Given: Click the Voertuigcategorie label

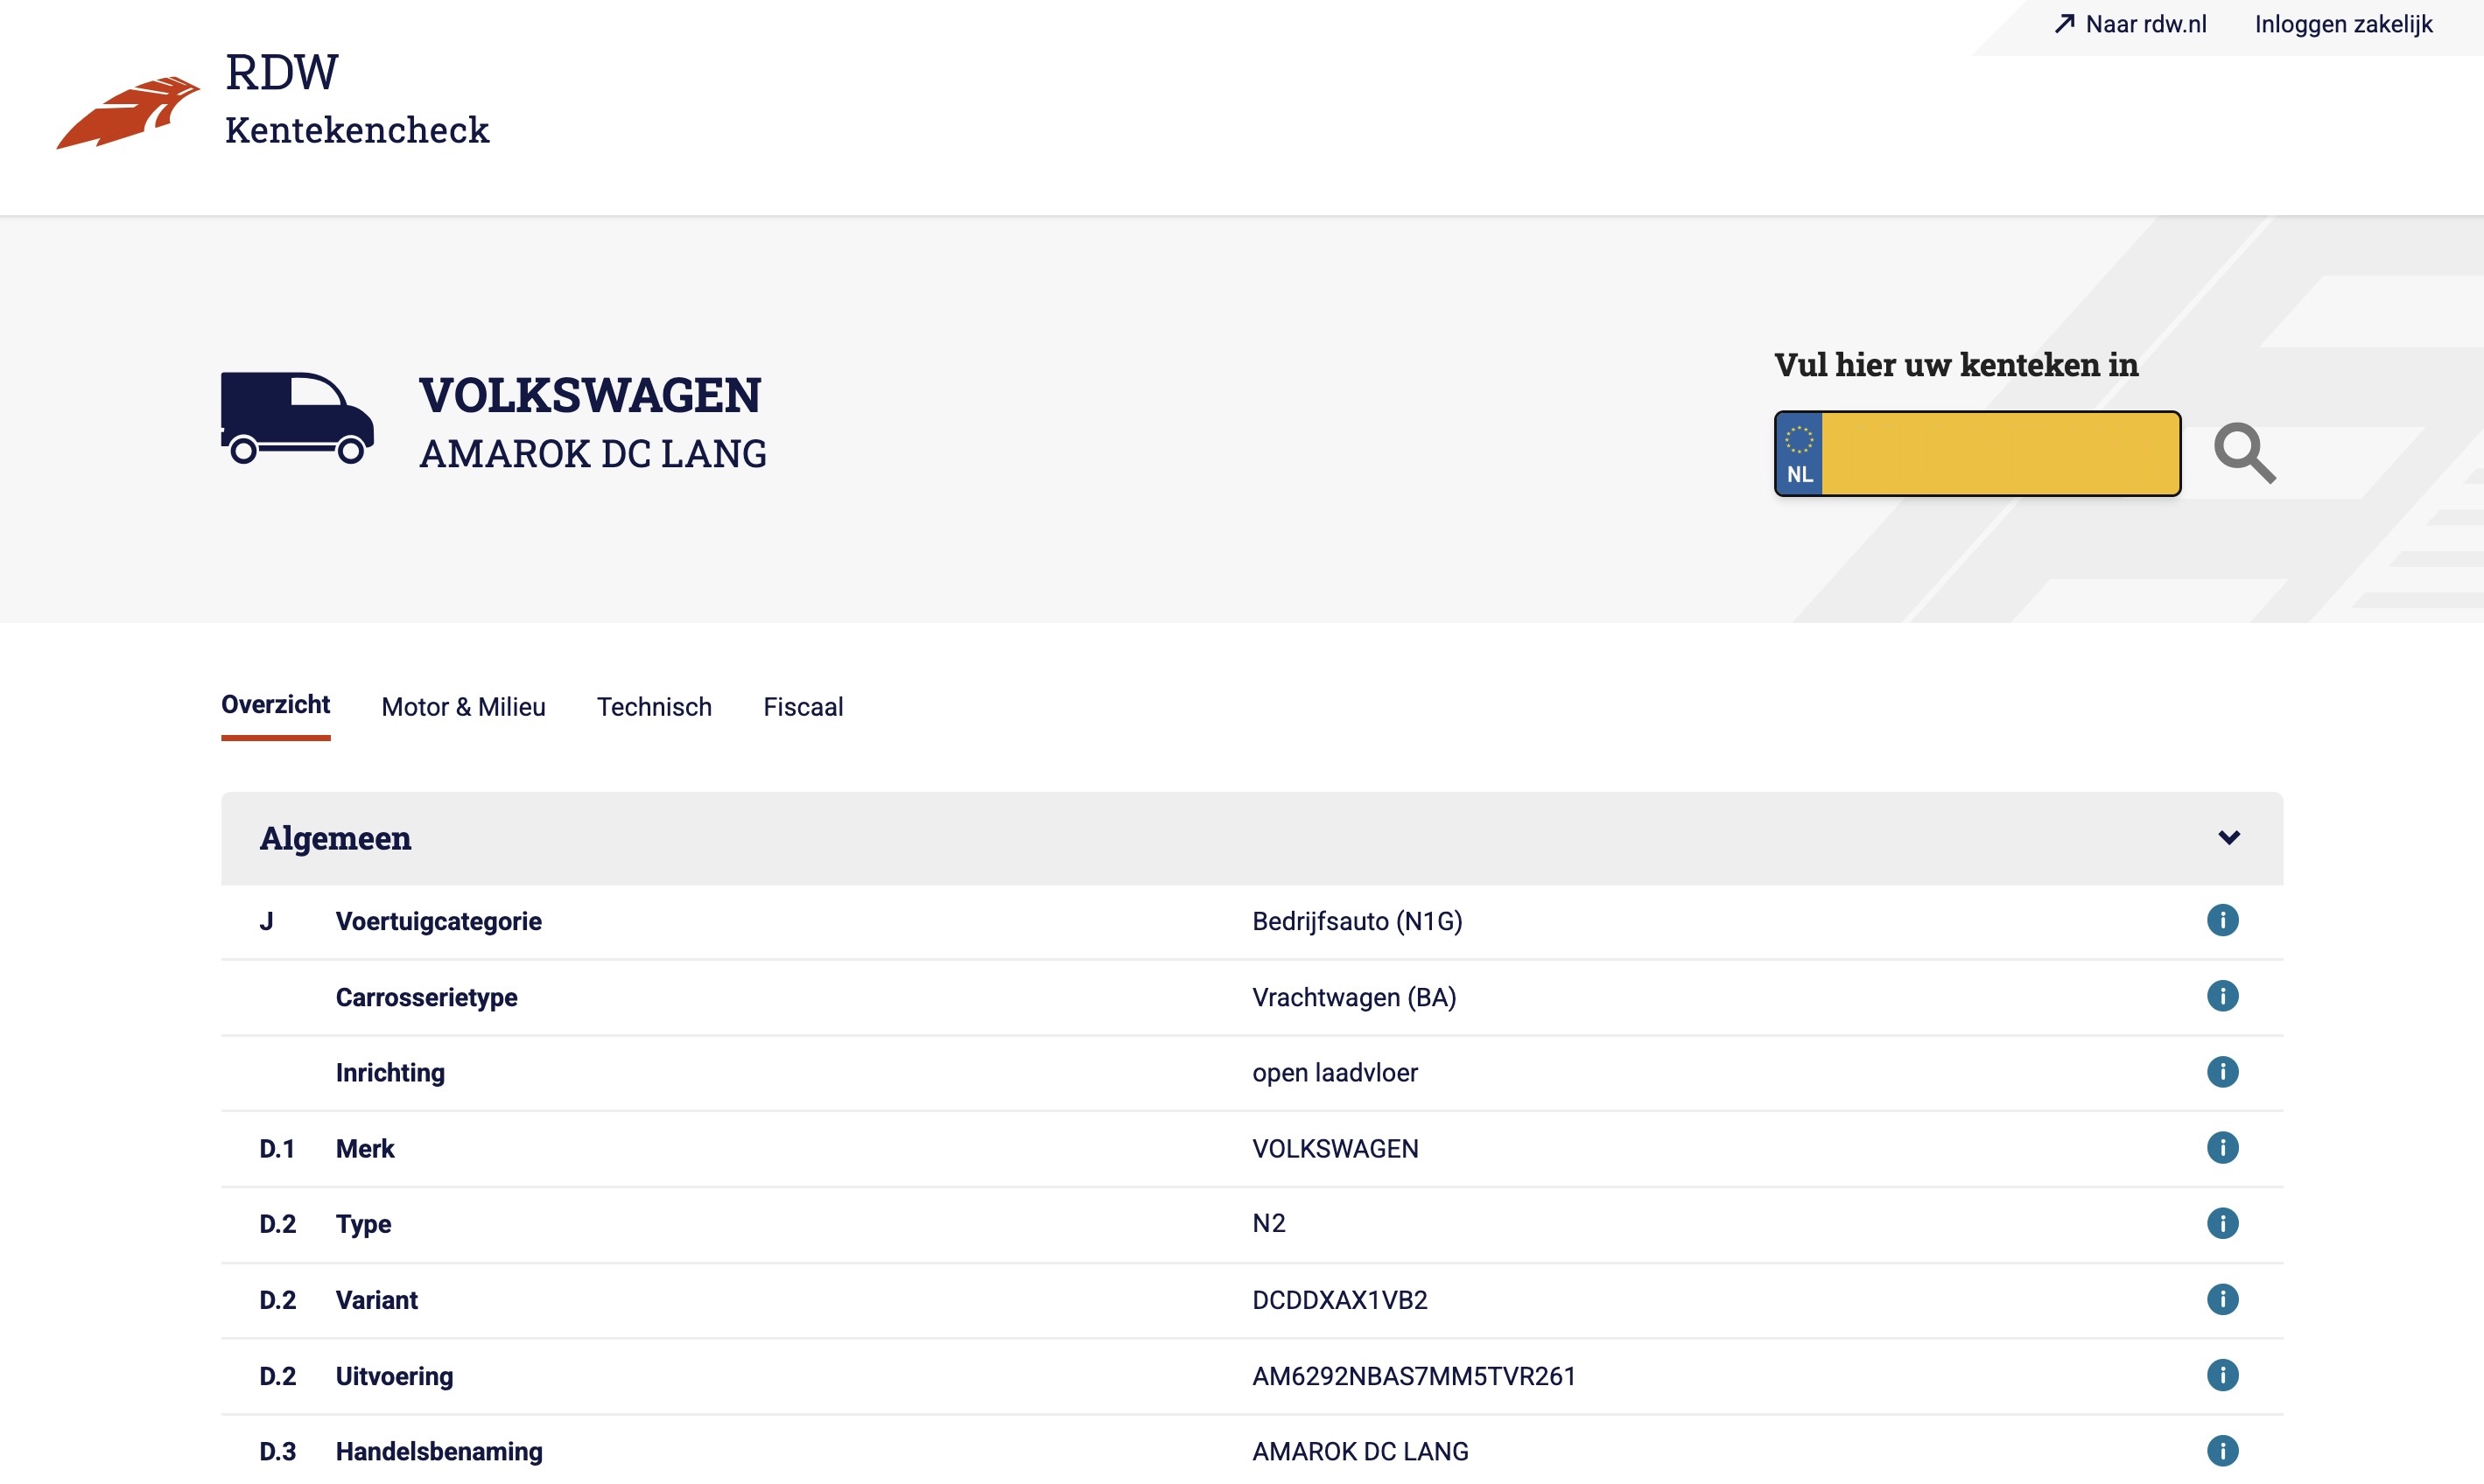Looking at the screenshot, I should coord(438,921).
